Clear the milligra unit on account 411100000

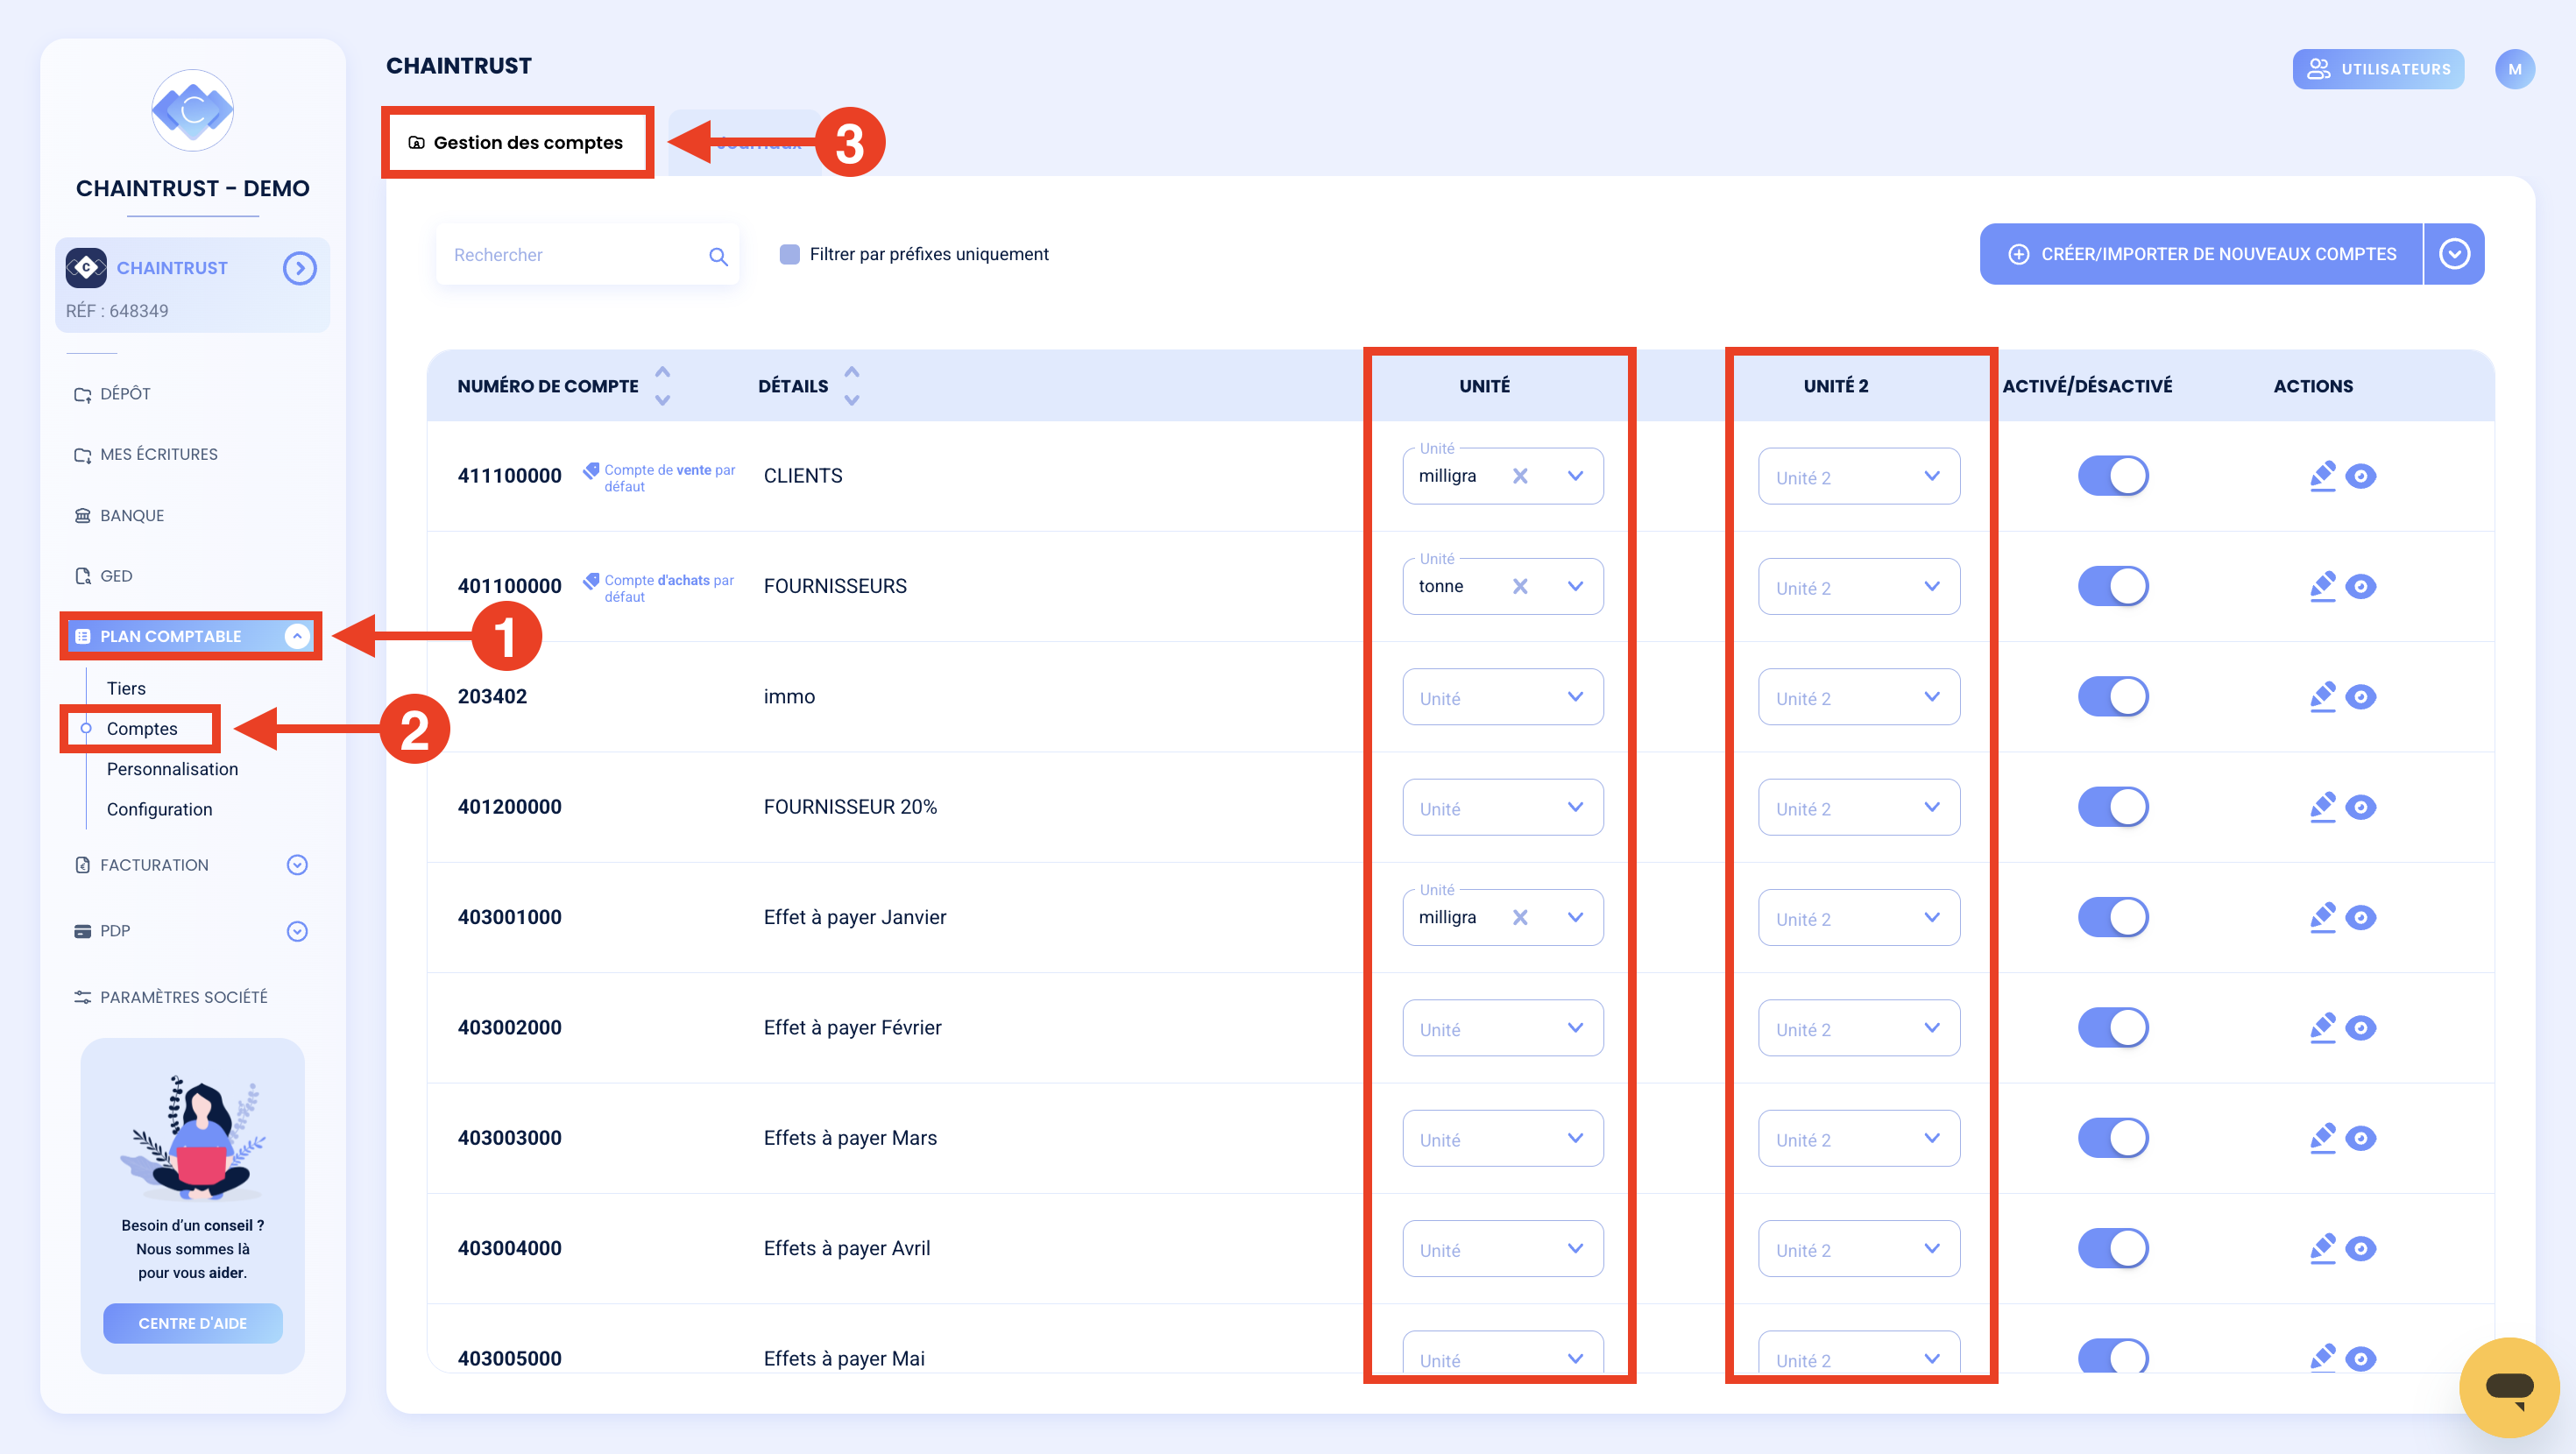pos(1519,476)
